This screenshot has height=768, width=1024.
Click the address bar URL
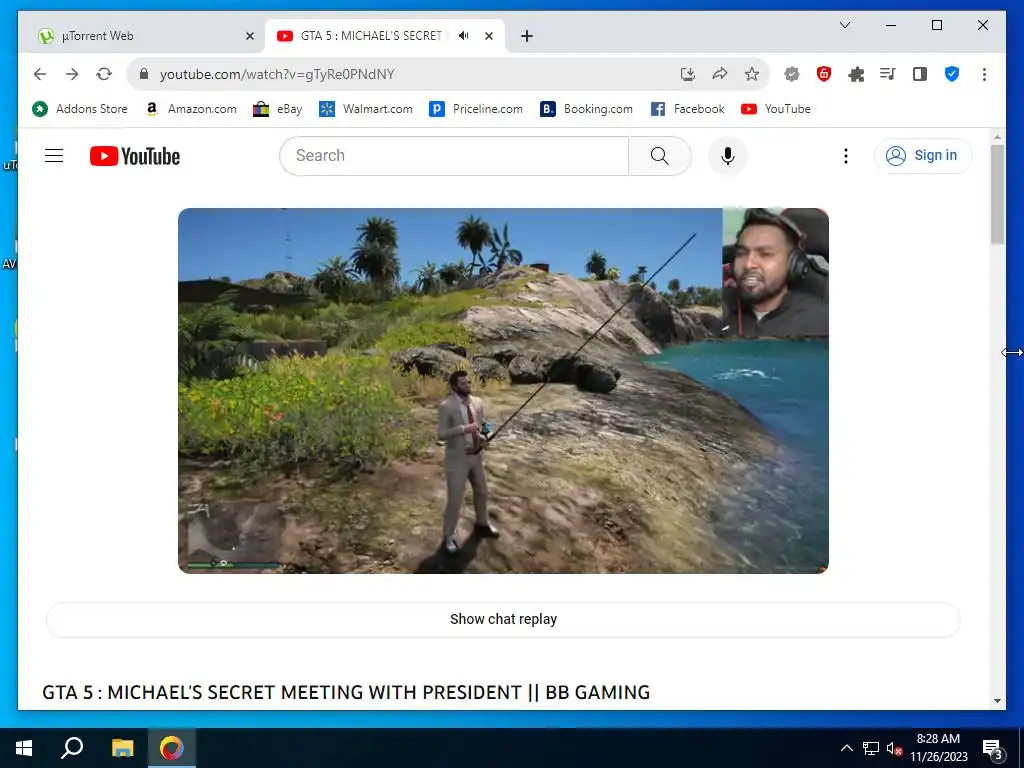(x=277, y=74)
